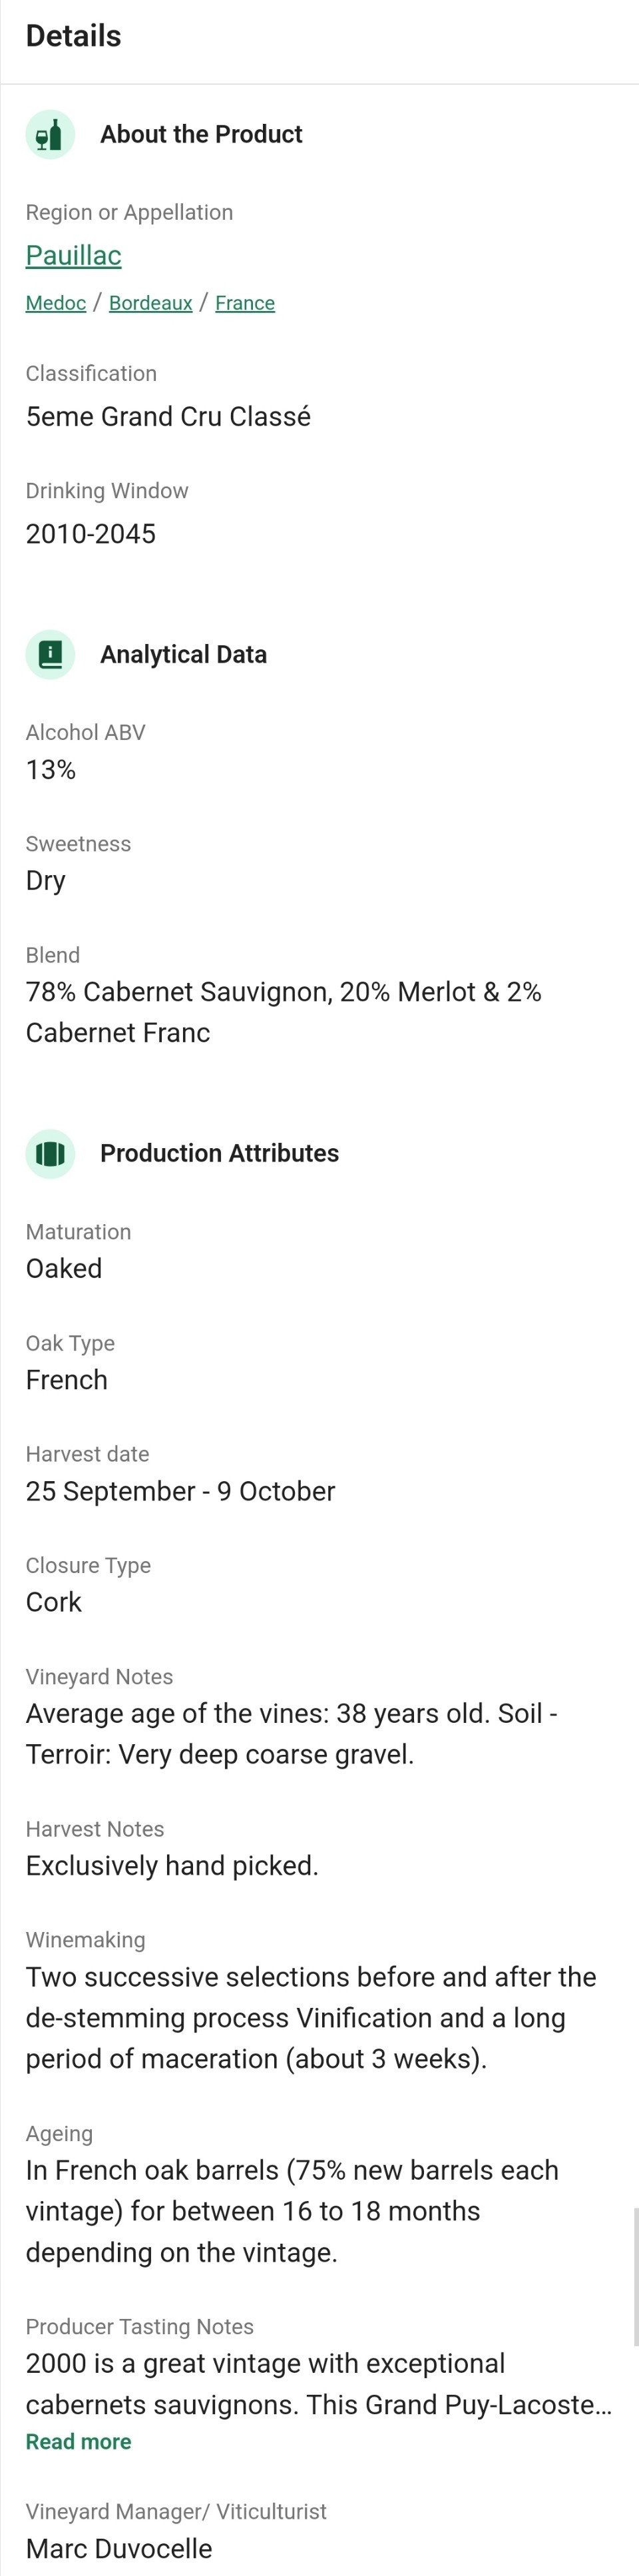
Task: Open the Pauillac appellation link
Action: (x=73, y=256)
